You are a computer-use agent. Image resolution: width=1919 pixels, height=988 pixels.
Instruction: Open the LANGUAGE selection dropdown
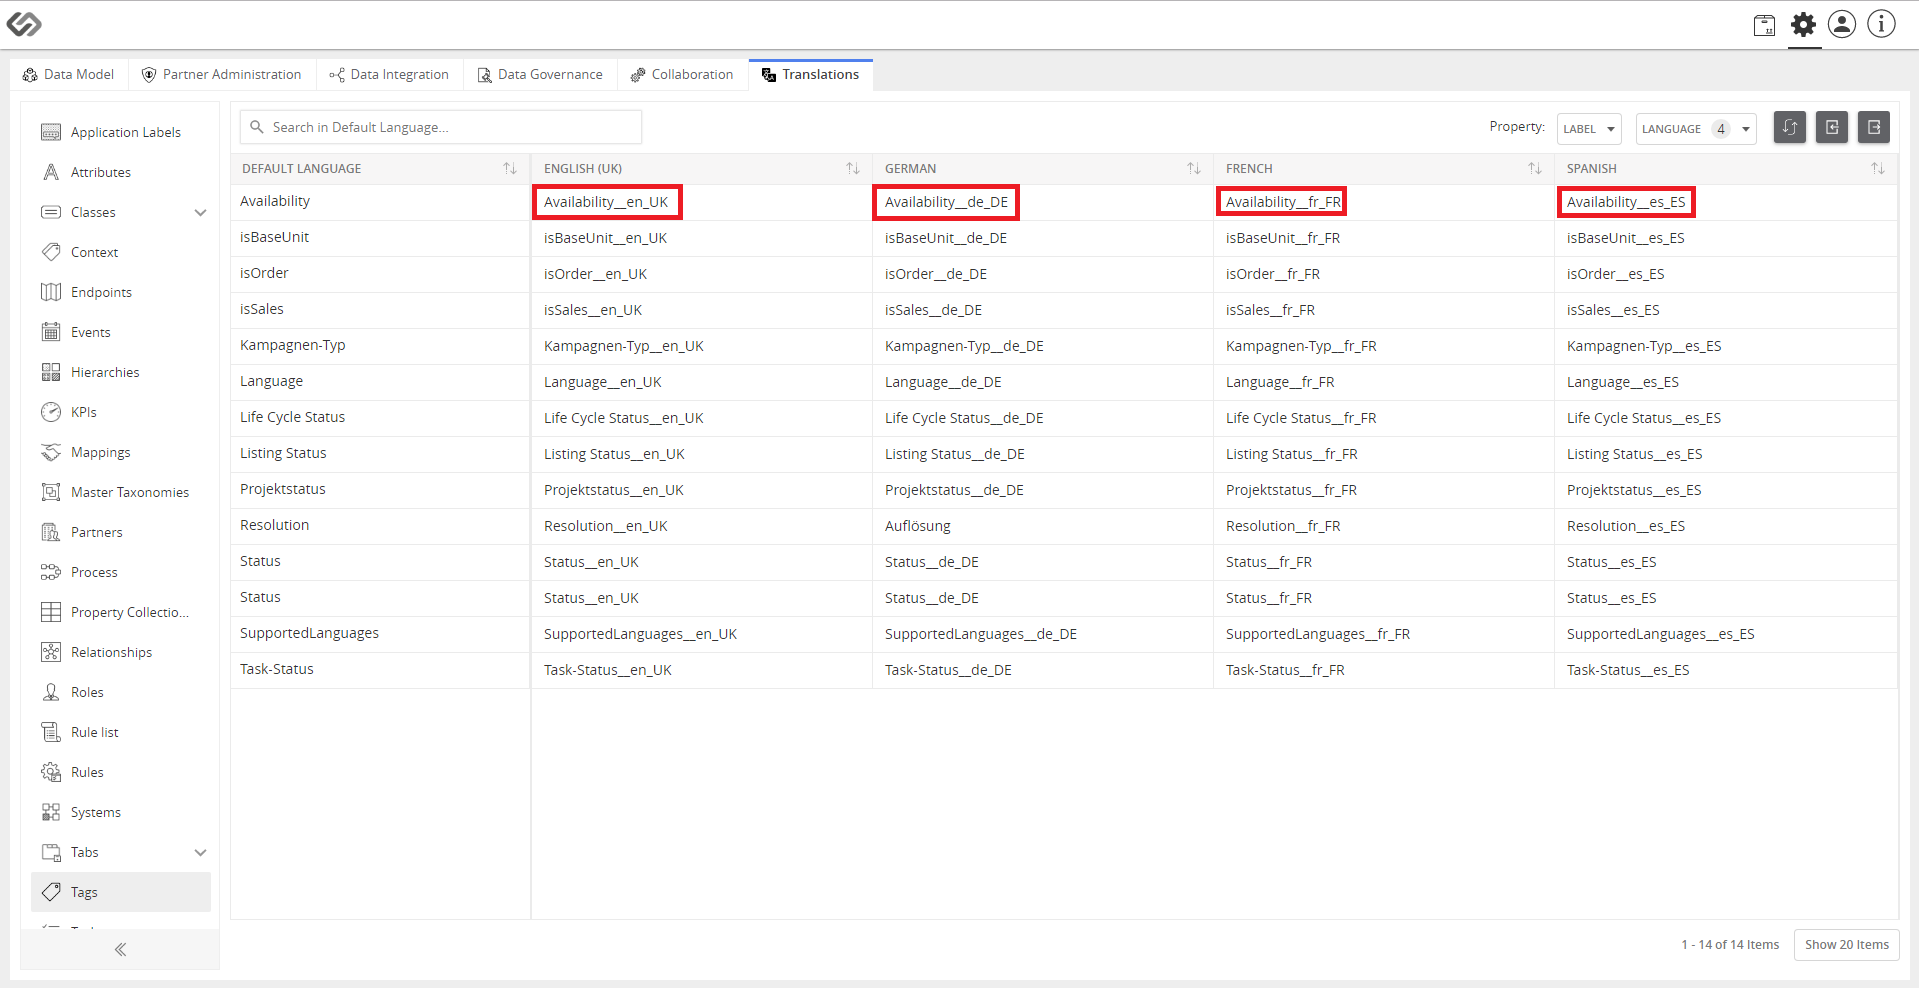pos(1696,129)
